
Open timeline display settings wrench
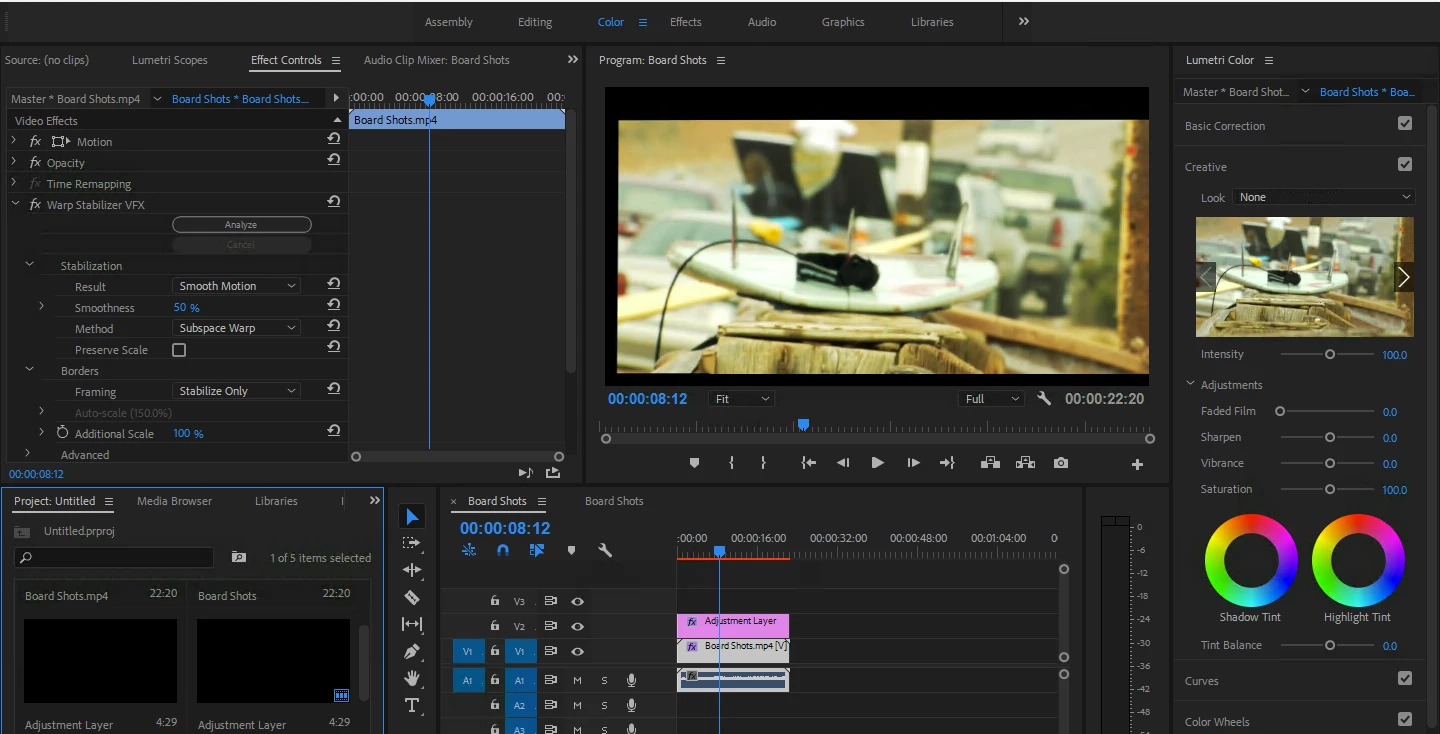(x=605, y=550)
